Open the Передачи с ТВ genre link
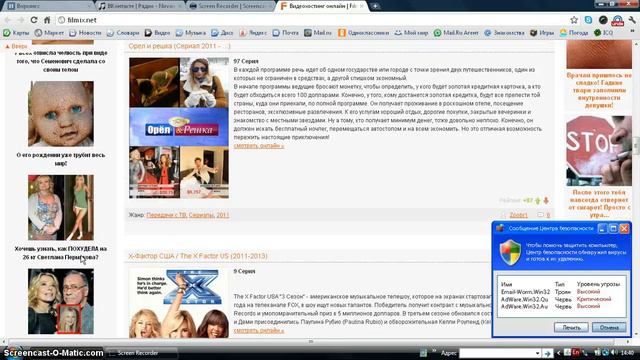 166,215
